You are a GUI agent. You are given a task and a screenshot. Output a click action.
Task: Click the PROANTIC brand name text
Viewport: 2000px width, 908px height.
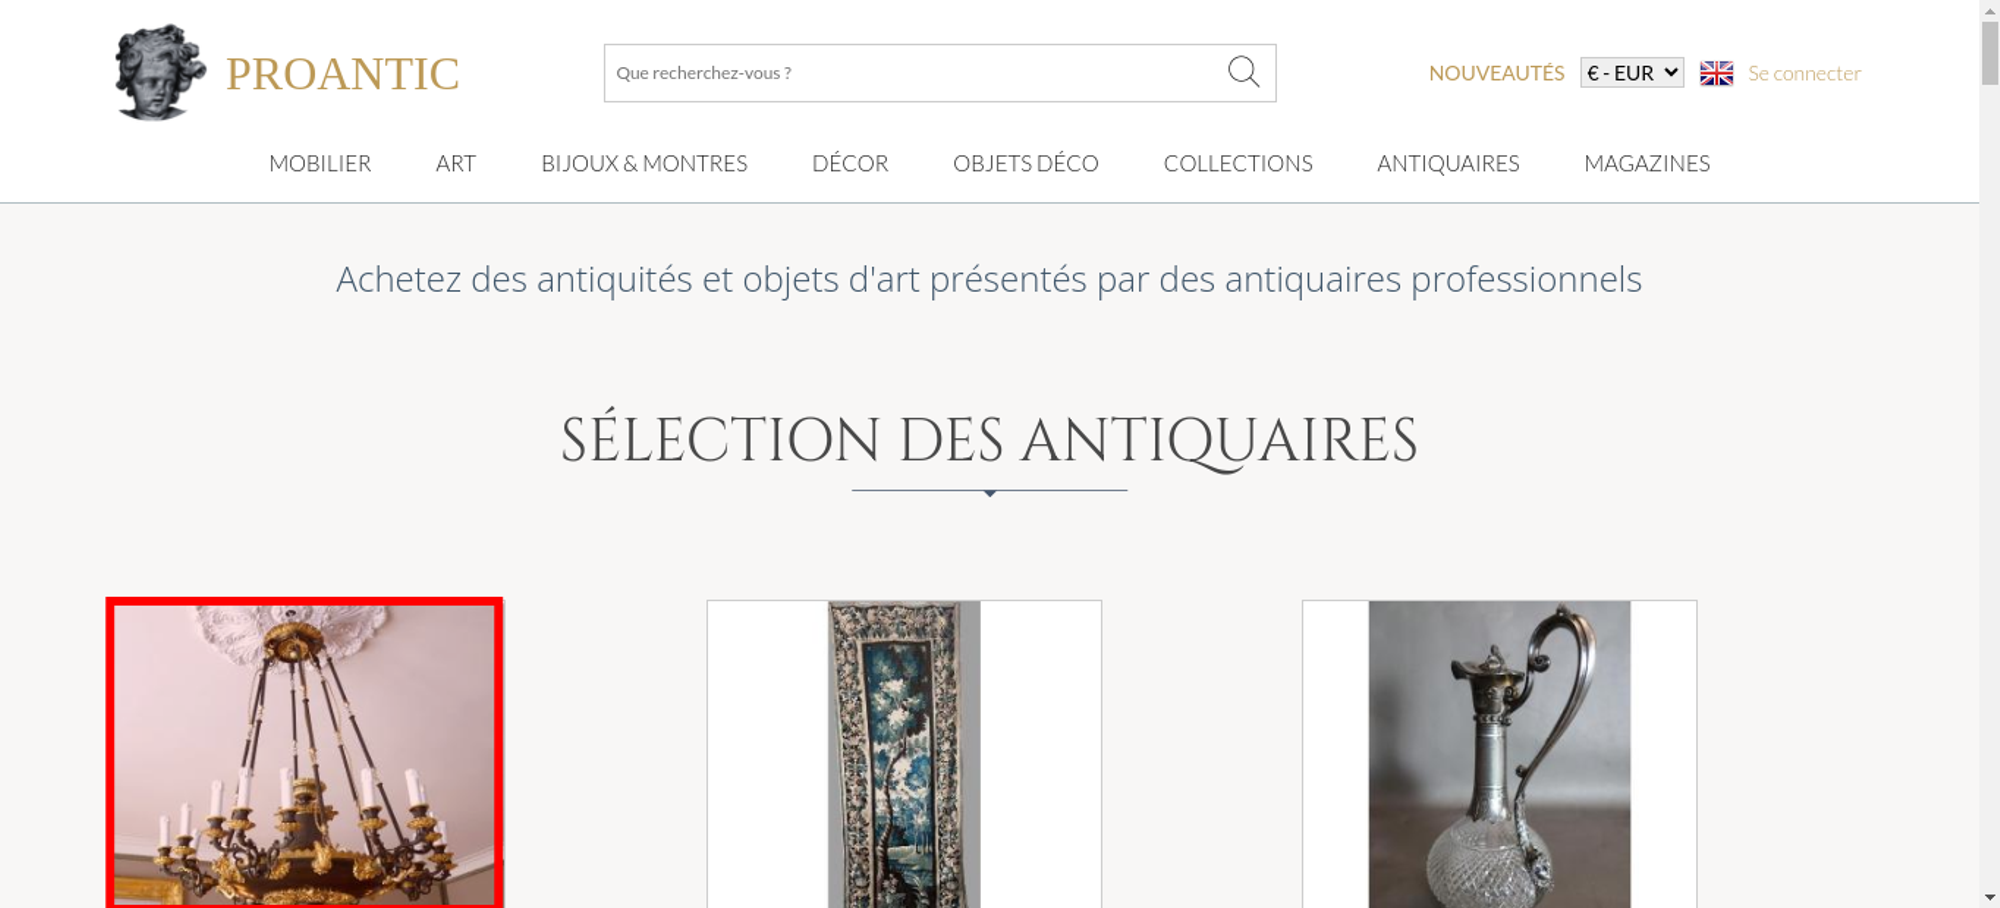coord(342,74)
